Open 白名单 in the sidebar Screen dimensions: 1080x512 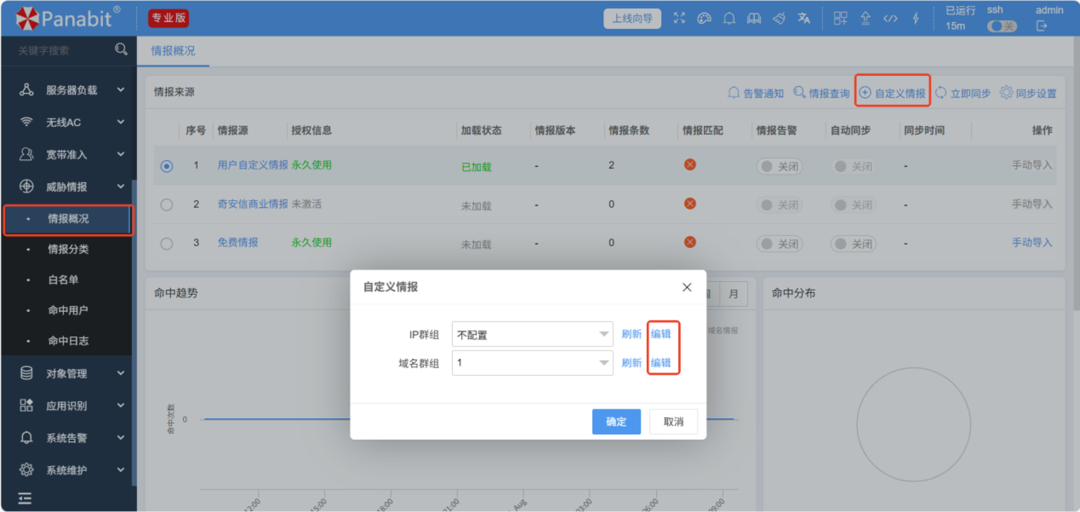[63, 280]
